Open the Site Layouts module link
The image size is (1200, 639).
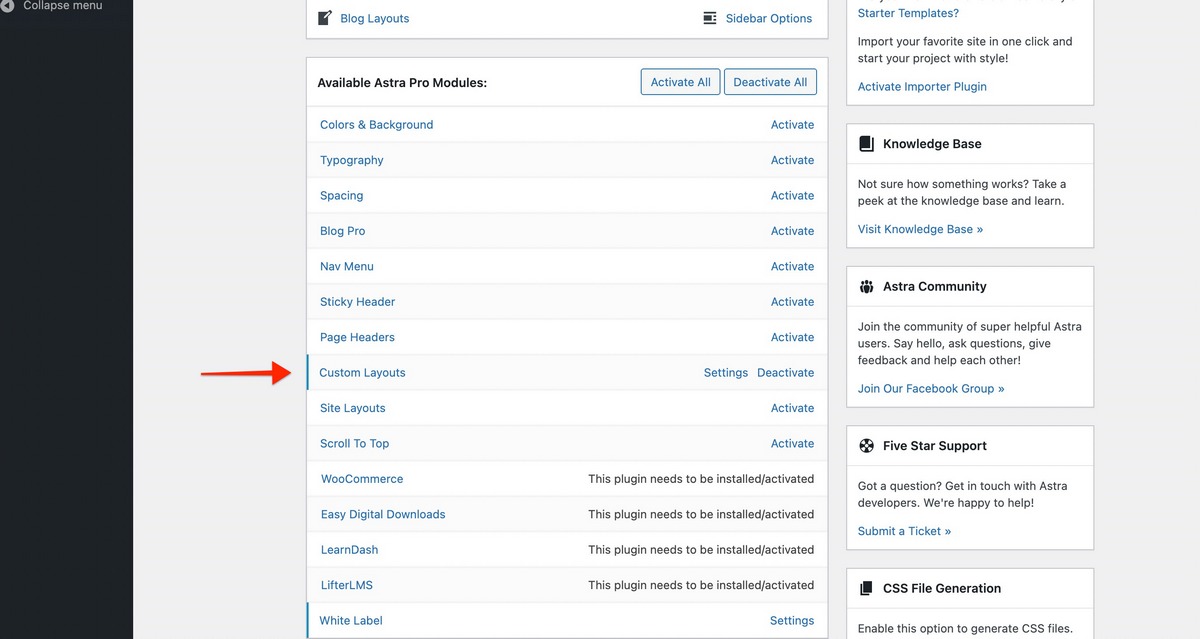(352, 408)
